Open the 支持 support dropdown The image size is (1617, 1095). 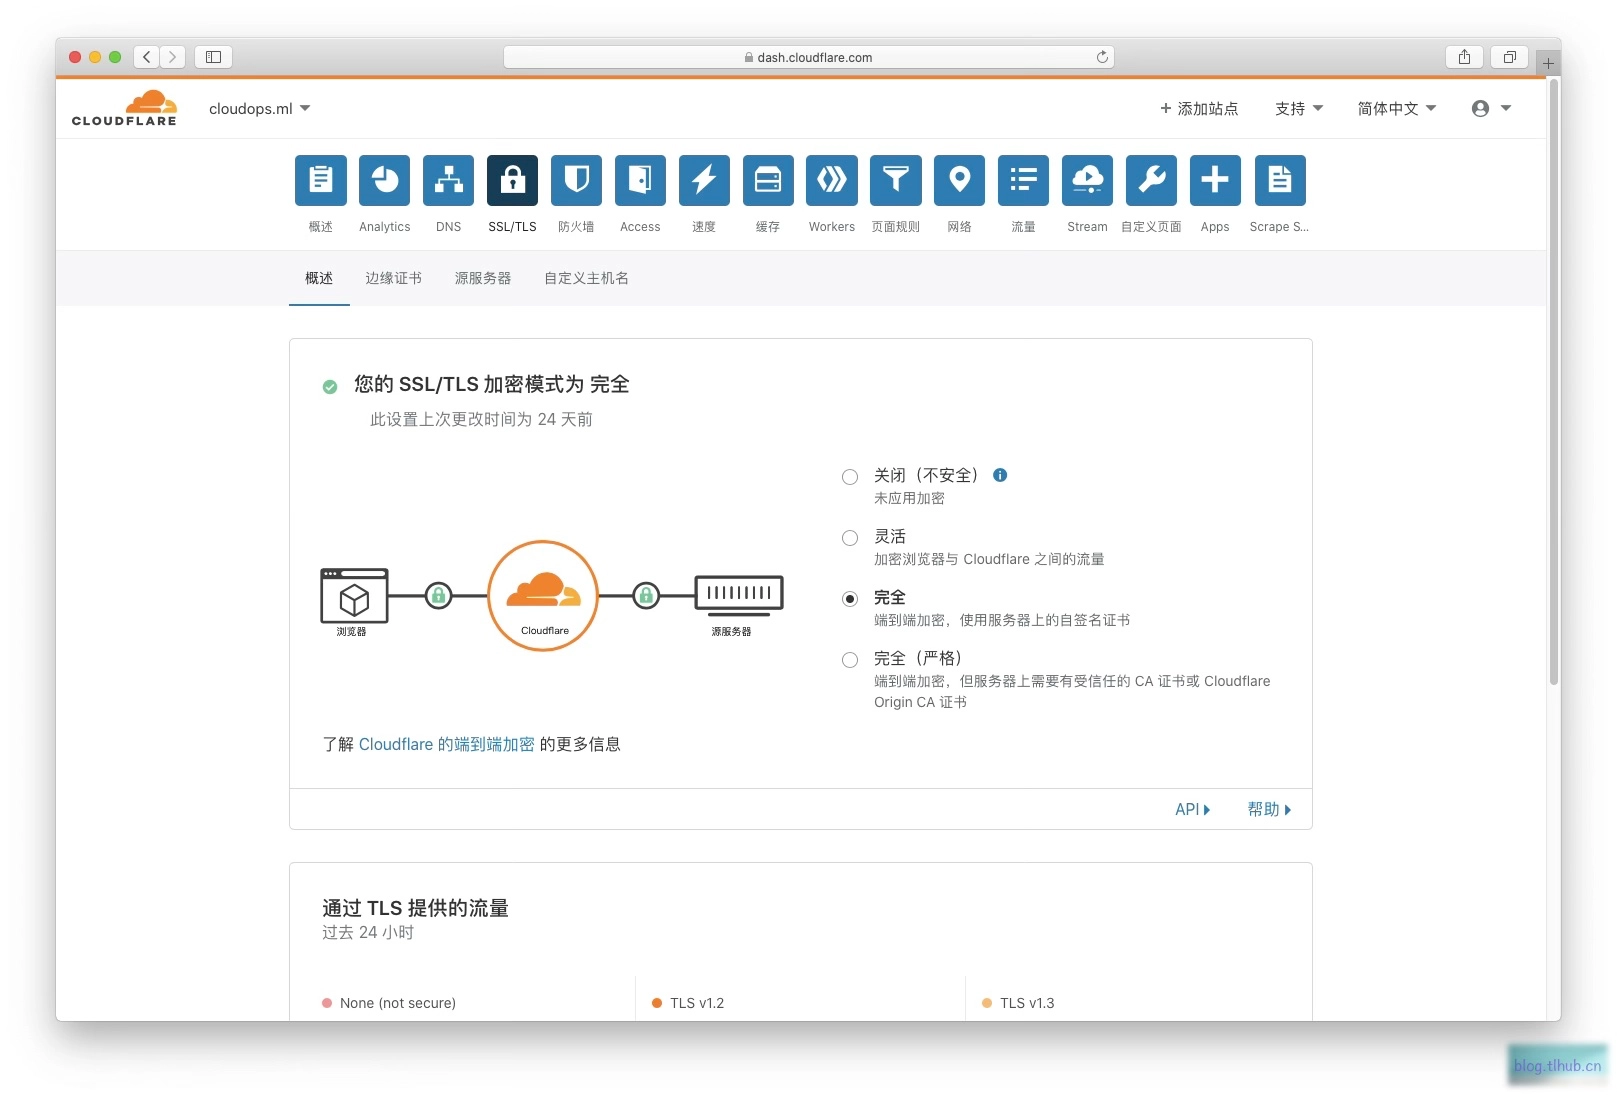[1299, 108]
